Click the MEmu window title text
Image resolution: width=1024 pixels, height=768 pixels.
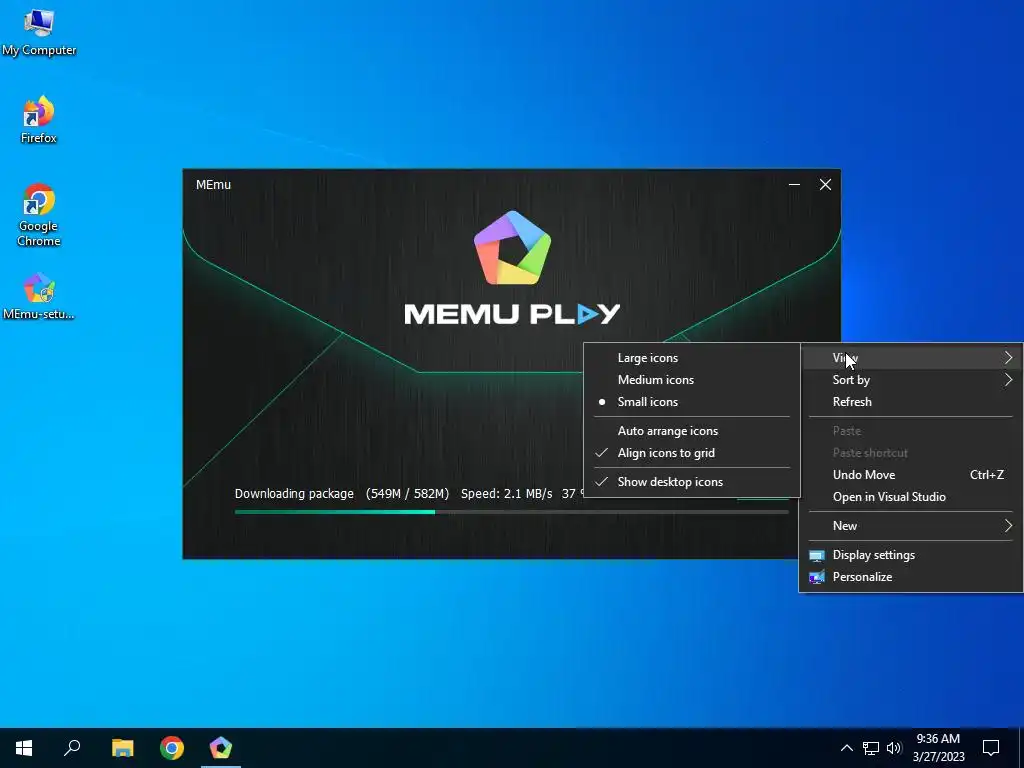214,185
